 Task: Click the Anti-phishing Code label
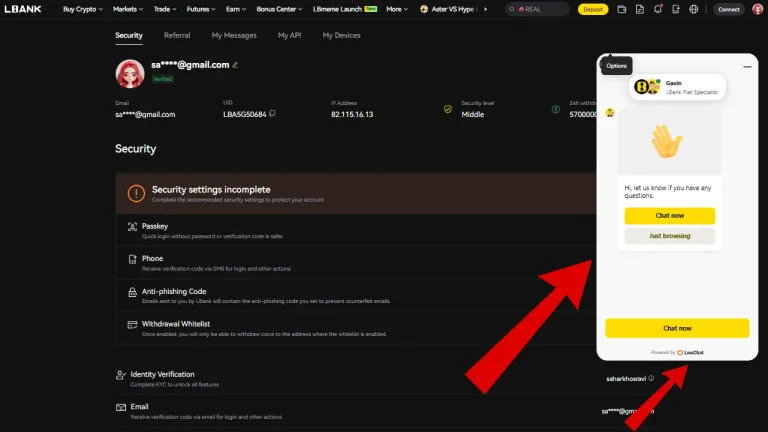tap(174, 291)
